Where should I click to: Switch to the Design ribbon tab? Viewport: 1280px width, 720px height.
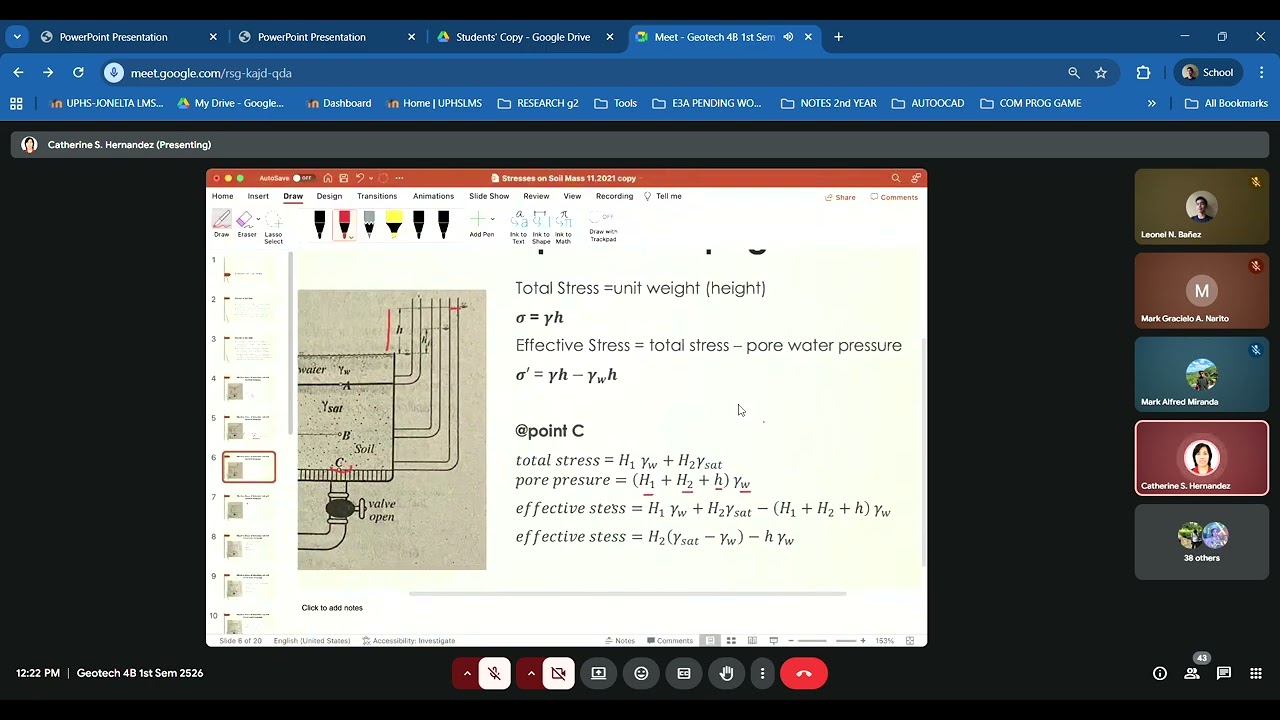click(329, 196)
